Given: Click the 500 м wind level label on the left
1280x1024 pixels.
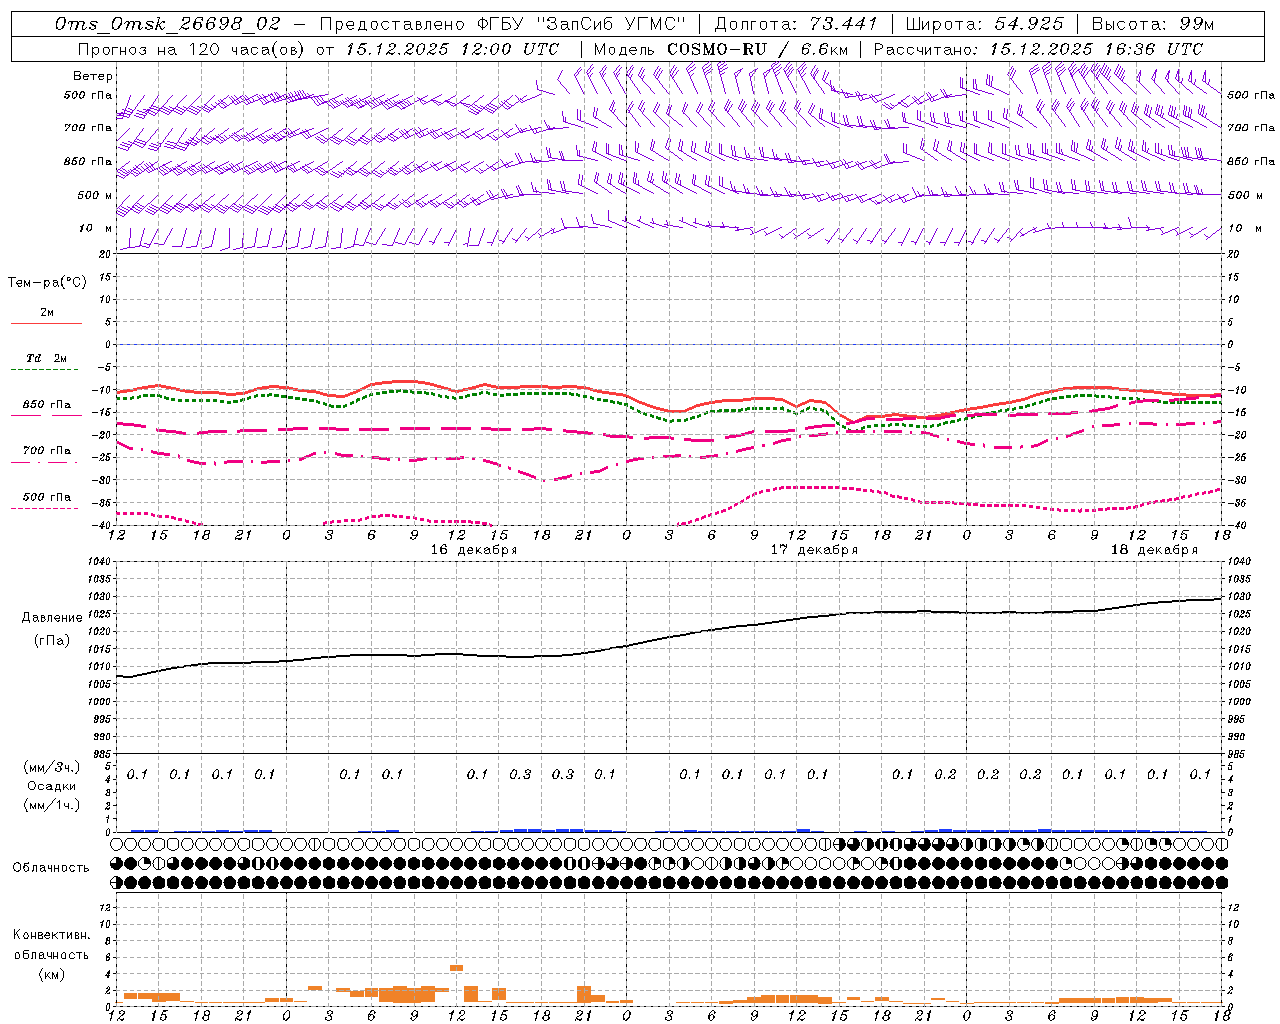Looking at the screenshot, I should 95,195.
